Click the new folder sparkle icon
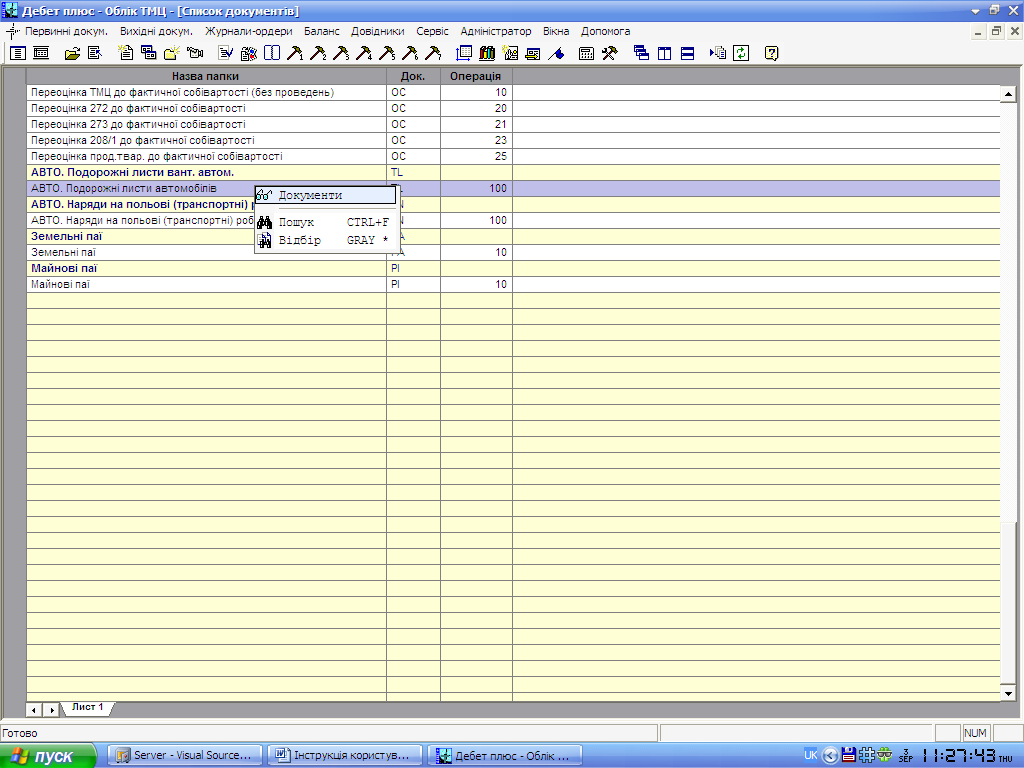1024x768 pixels. coord(172,54)
